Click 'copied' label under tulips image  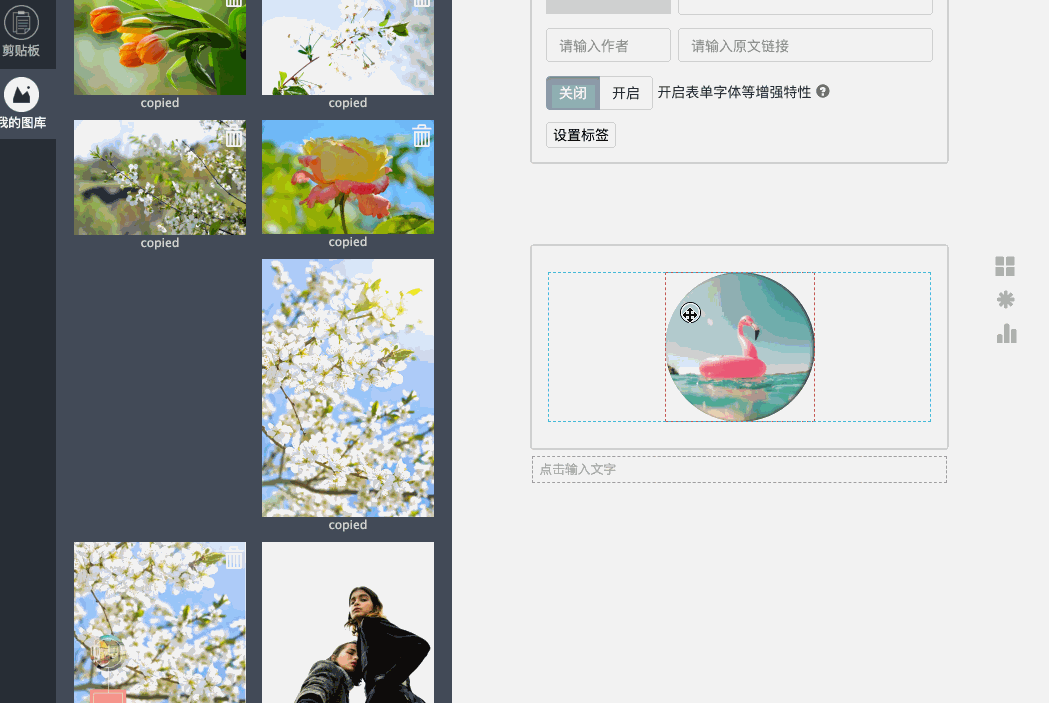point(160,103)
